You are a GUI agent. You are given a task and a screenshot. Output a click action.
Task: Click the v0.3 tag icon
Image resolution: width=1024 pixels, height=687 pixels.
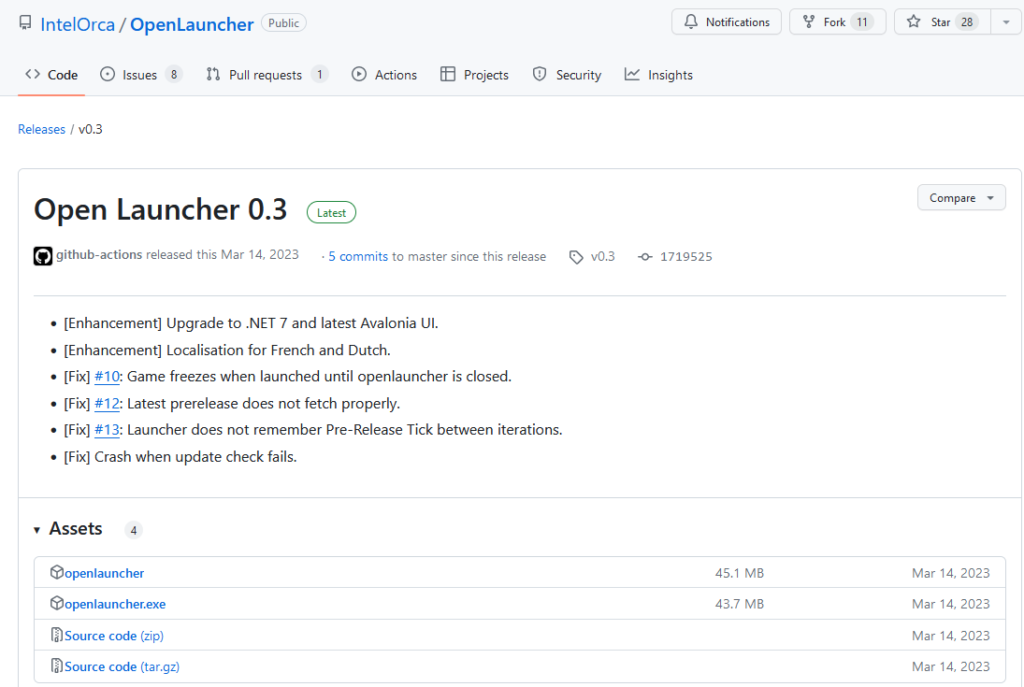pyautogui.click(x=576, y=257)
